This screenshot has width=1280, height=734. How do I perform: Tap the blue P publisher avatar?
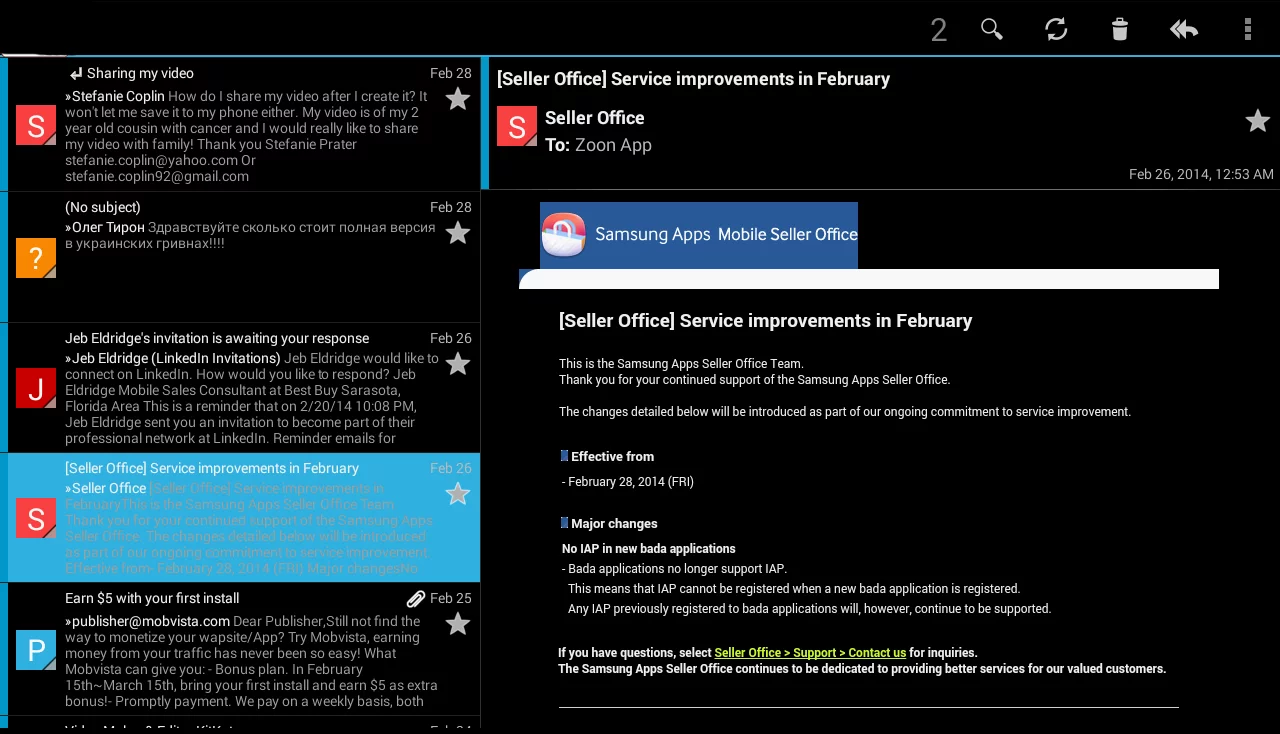(x=36, y=650)
